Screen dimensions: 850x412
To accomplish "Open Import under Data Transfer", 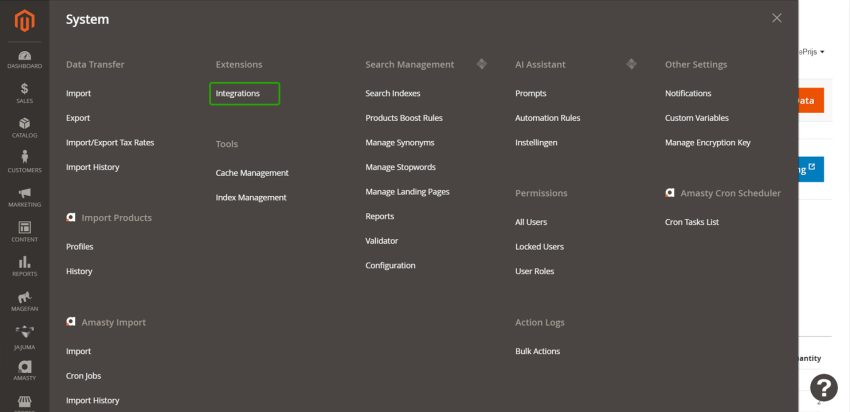I will pos(79,93).
